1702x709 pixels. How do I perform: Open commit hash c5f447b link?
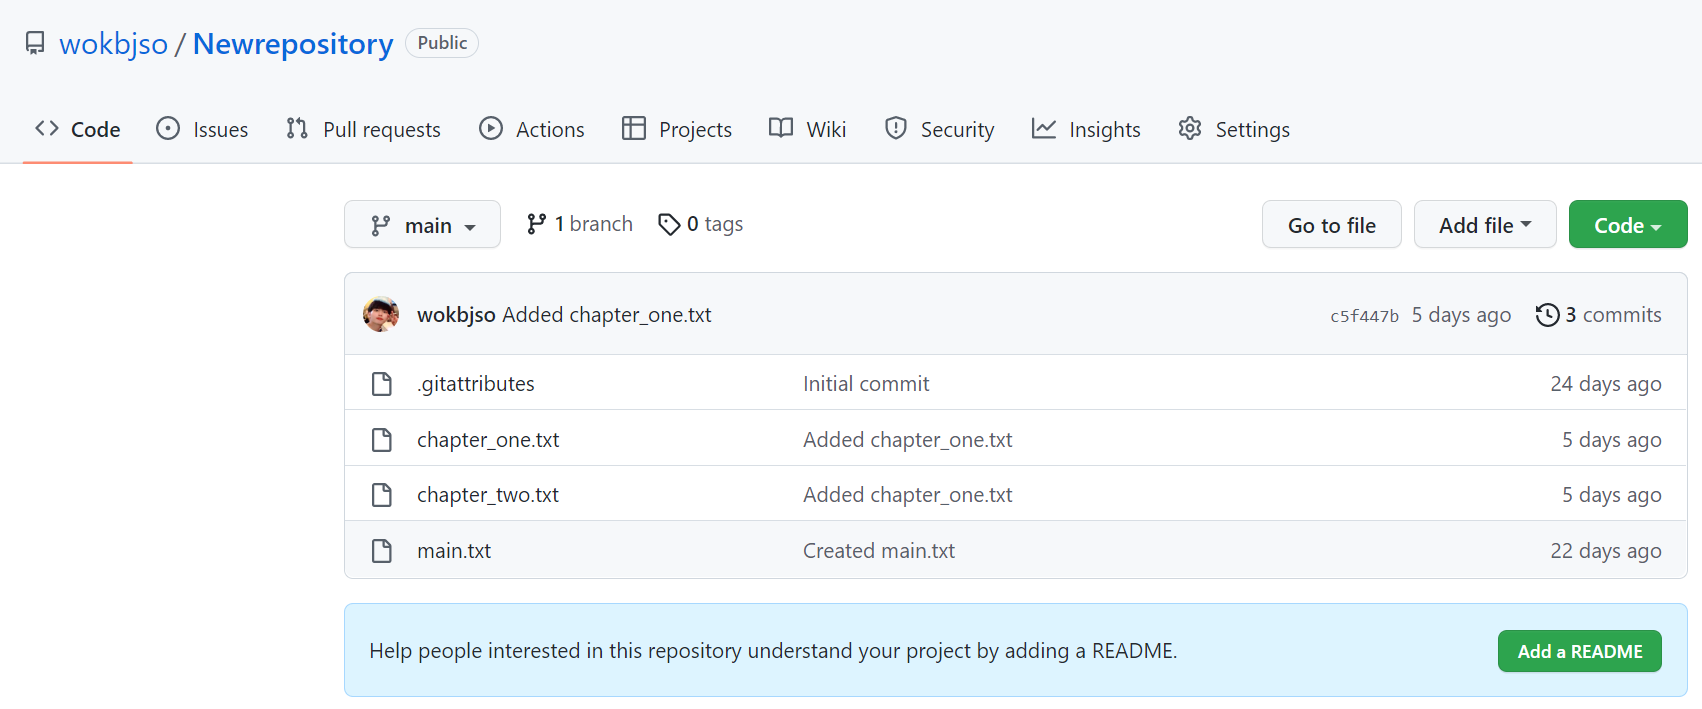click(1364, 316)
